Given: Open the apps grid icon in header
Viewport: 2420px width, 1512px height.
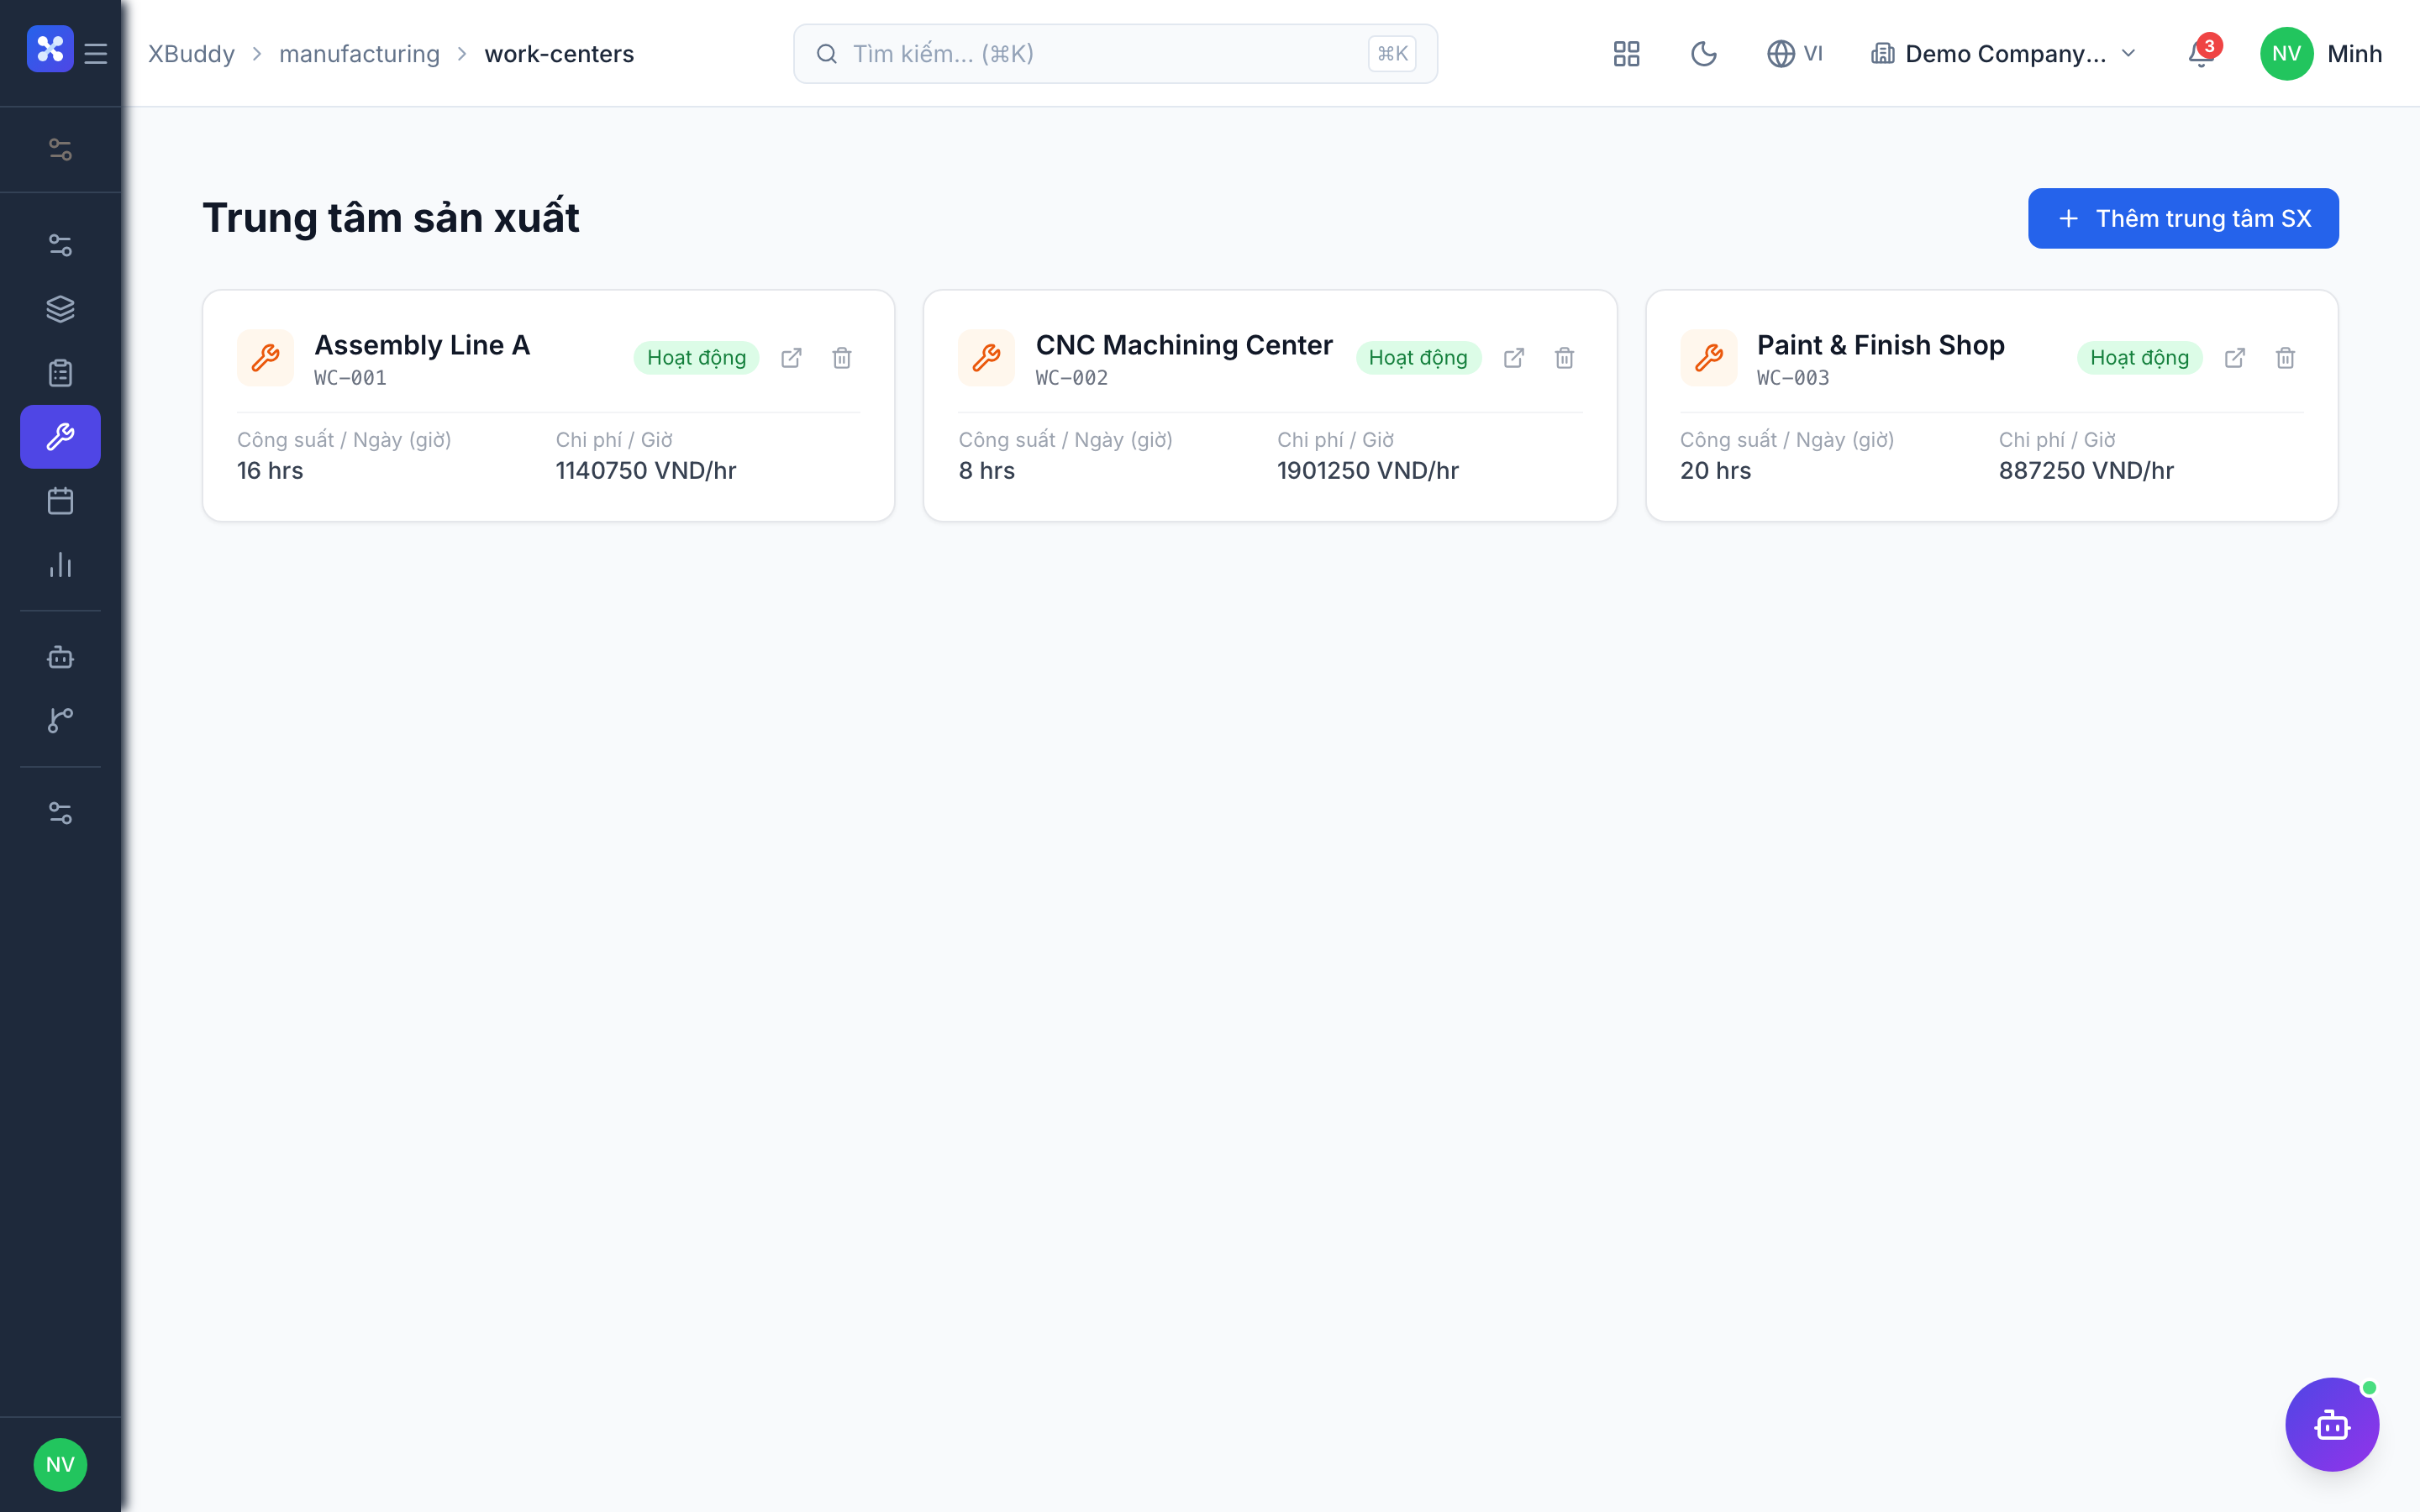Looking at the screenshot, I should [x=1627, y=54].
